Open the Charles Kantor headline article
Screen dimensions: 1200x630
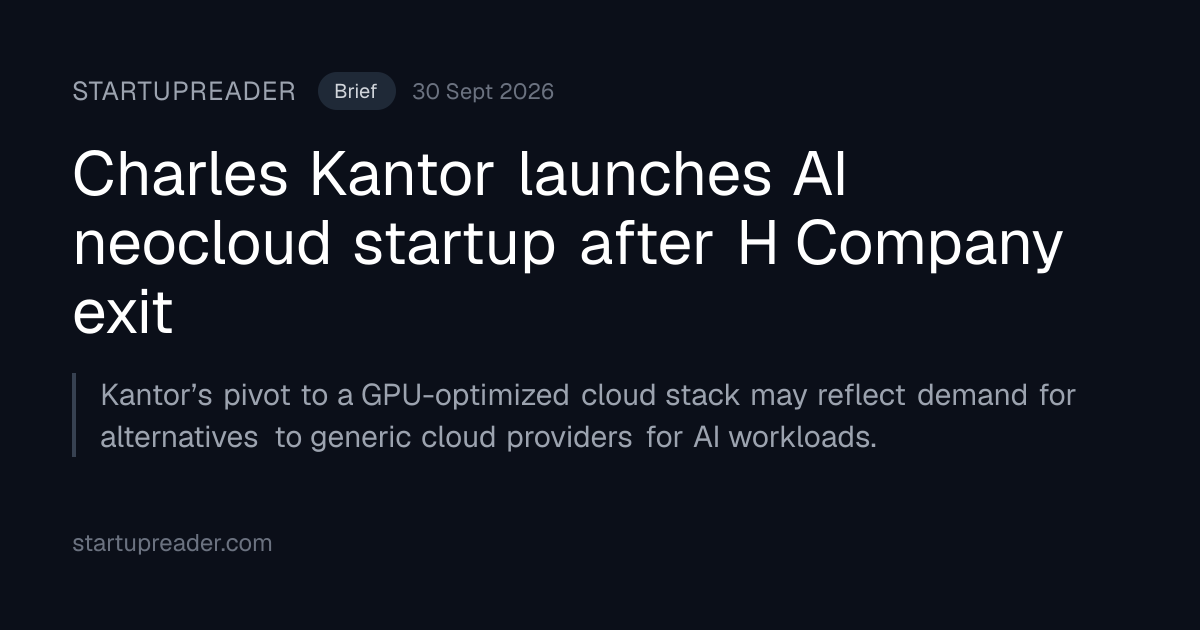(x=567, y=245)
